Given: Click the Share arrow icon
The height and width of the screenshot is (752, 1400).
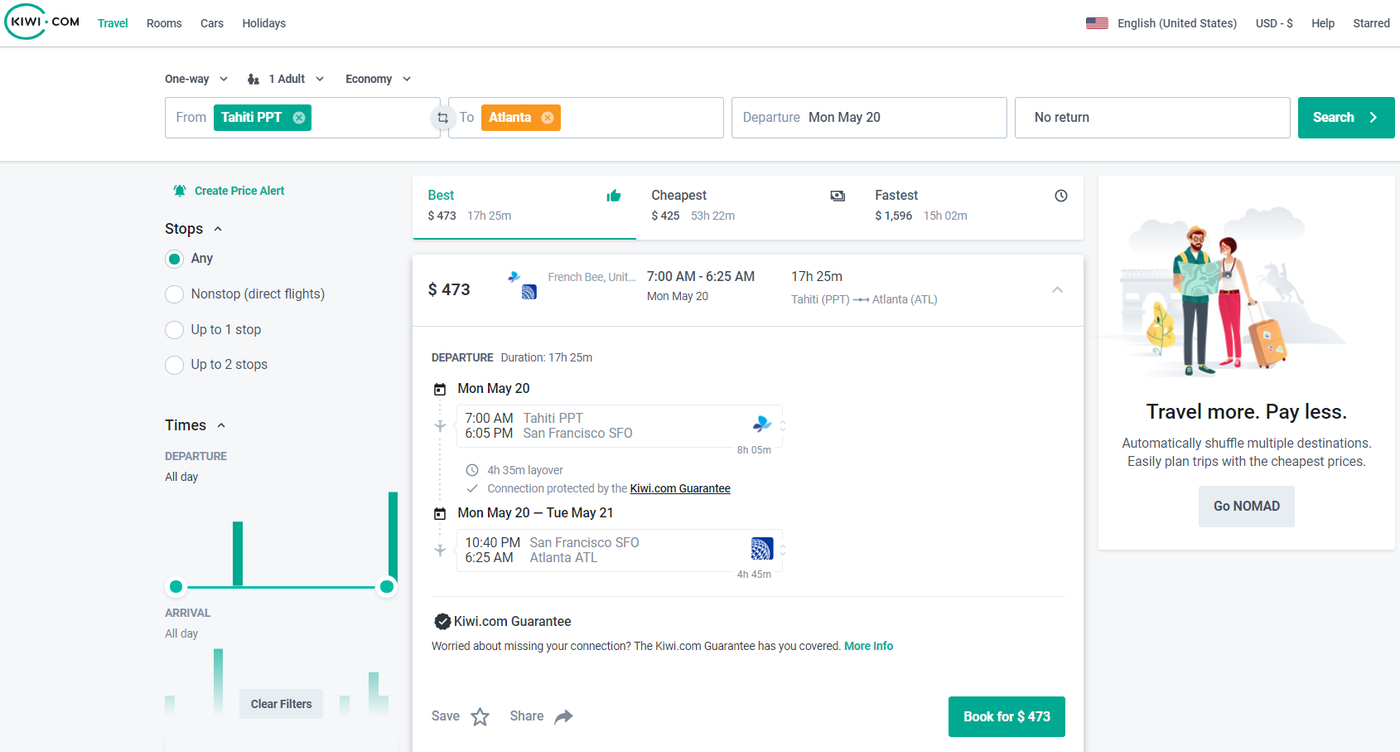Looking at the screenshot, I should 562,716.
